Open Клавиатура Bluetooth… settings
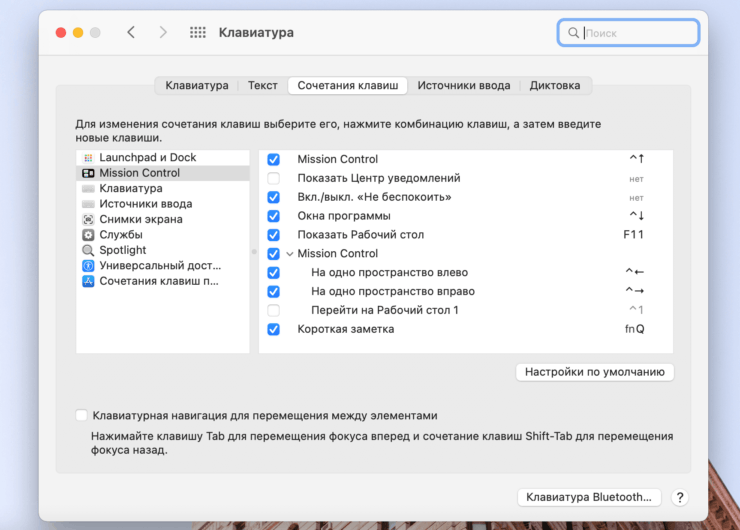The image size is (740, 530). (x=589, y=497)
